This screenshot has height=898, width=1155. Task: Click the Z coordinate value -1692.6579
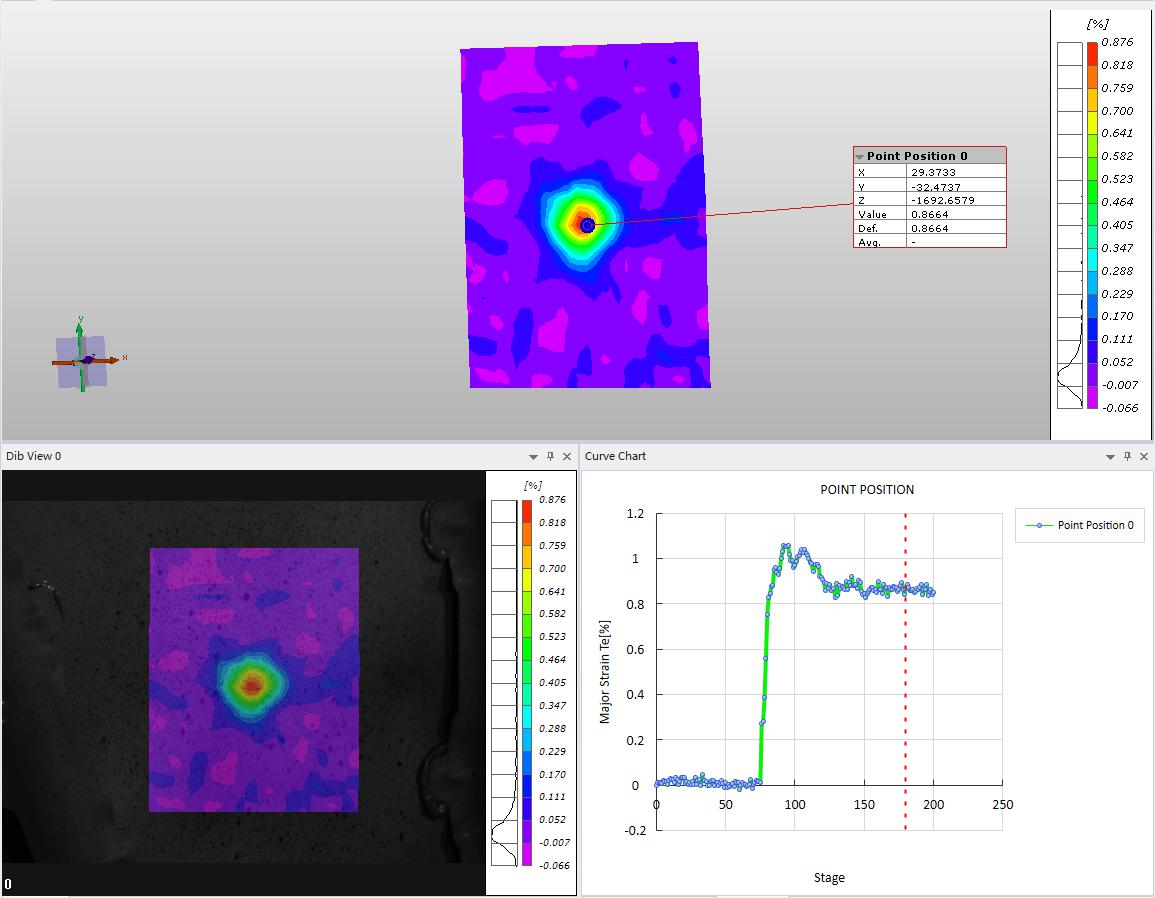click(x=942, y=200)
